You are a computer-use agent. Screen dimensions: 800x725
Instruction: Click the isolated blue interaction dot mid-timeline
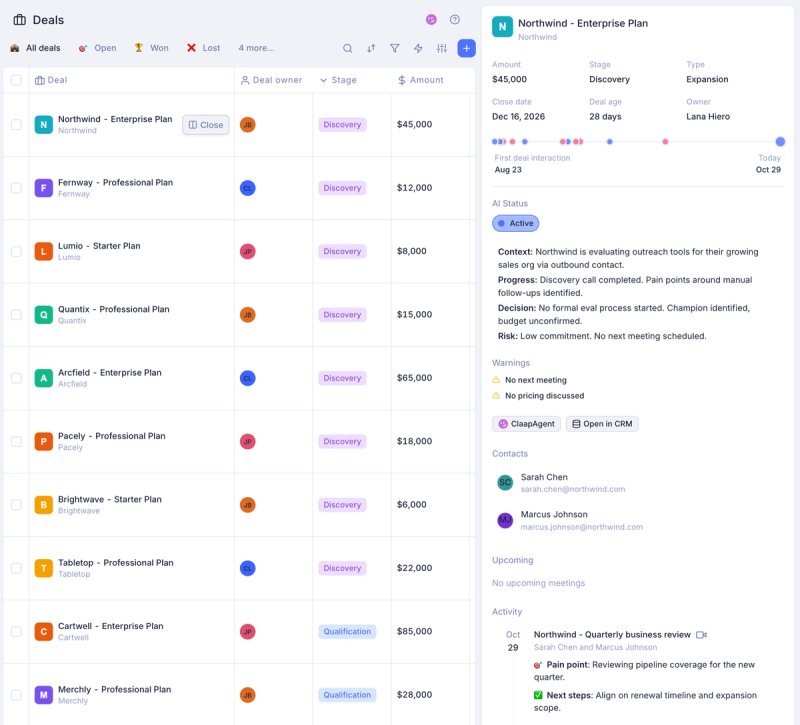[610, 142]
